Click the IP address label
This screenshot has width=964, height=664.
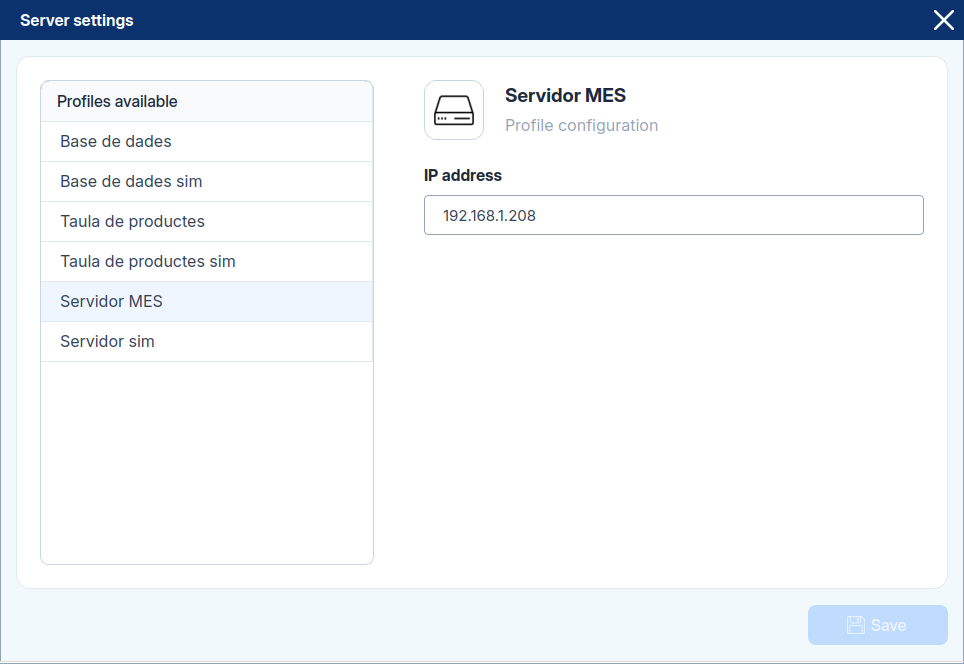pos(462,175)
